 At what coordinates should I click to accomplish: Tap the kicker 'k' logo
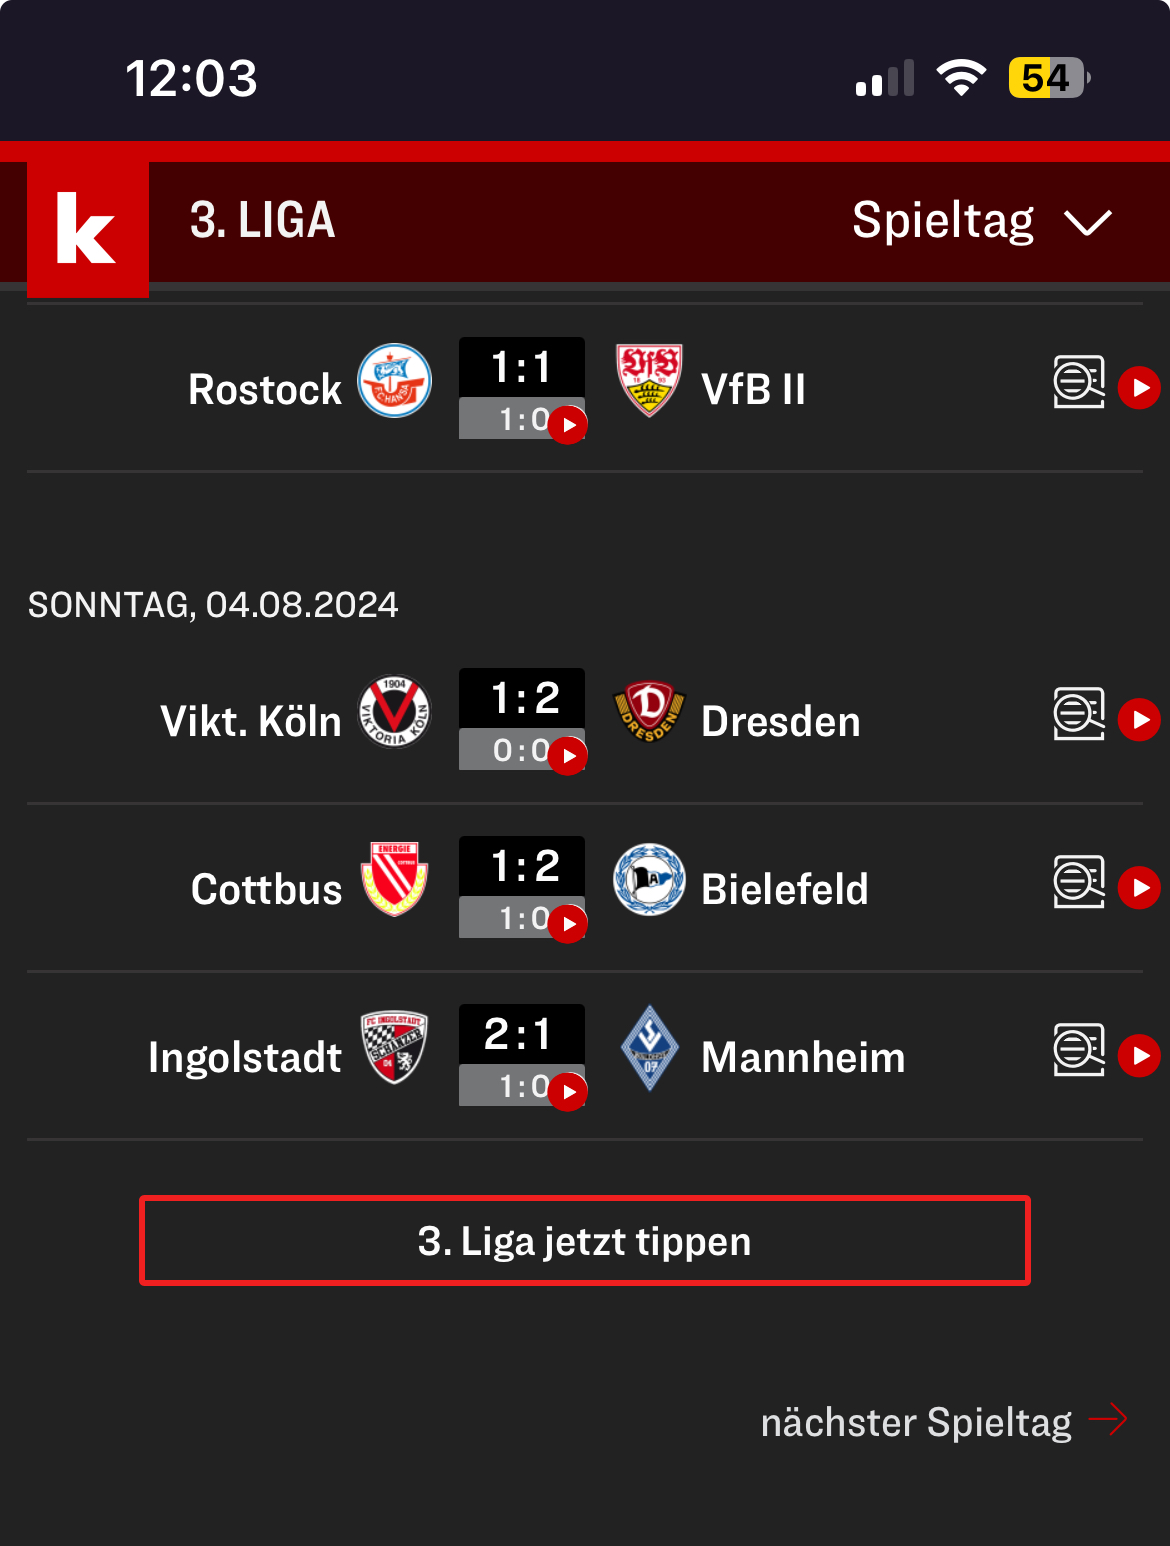[88, 229]
